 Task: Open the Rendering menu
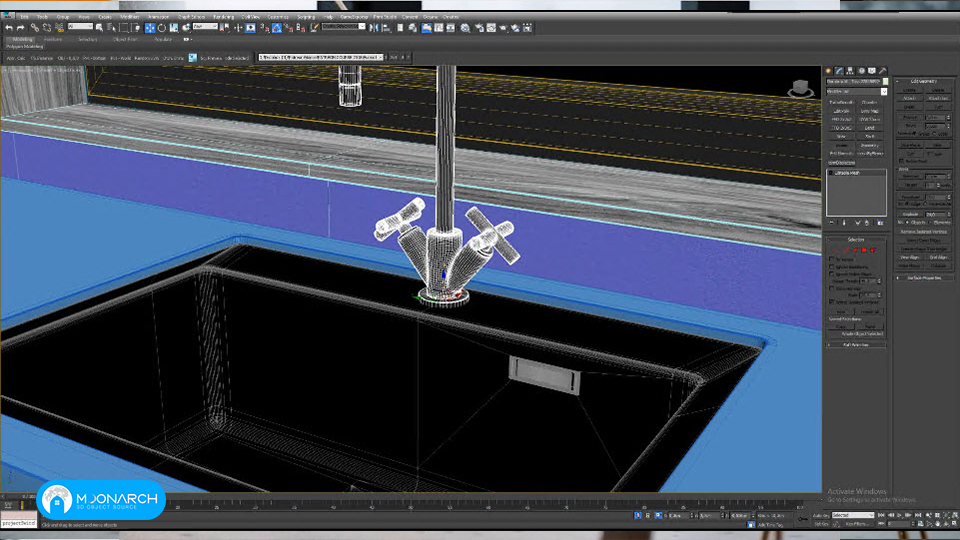(223, 17)
